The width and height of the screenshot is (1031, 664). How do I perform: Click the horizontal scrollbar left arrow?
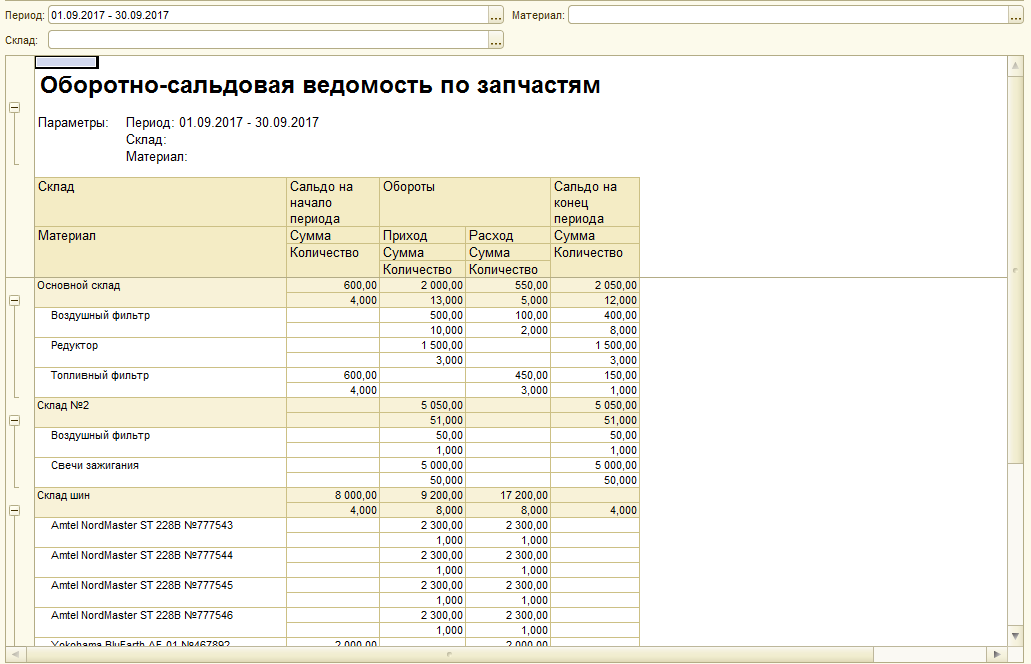point(14,654)
